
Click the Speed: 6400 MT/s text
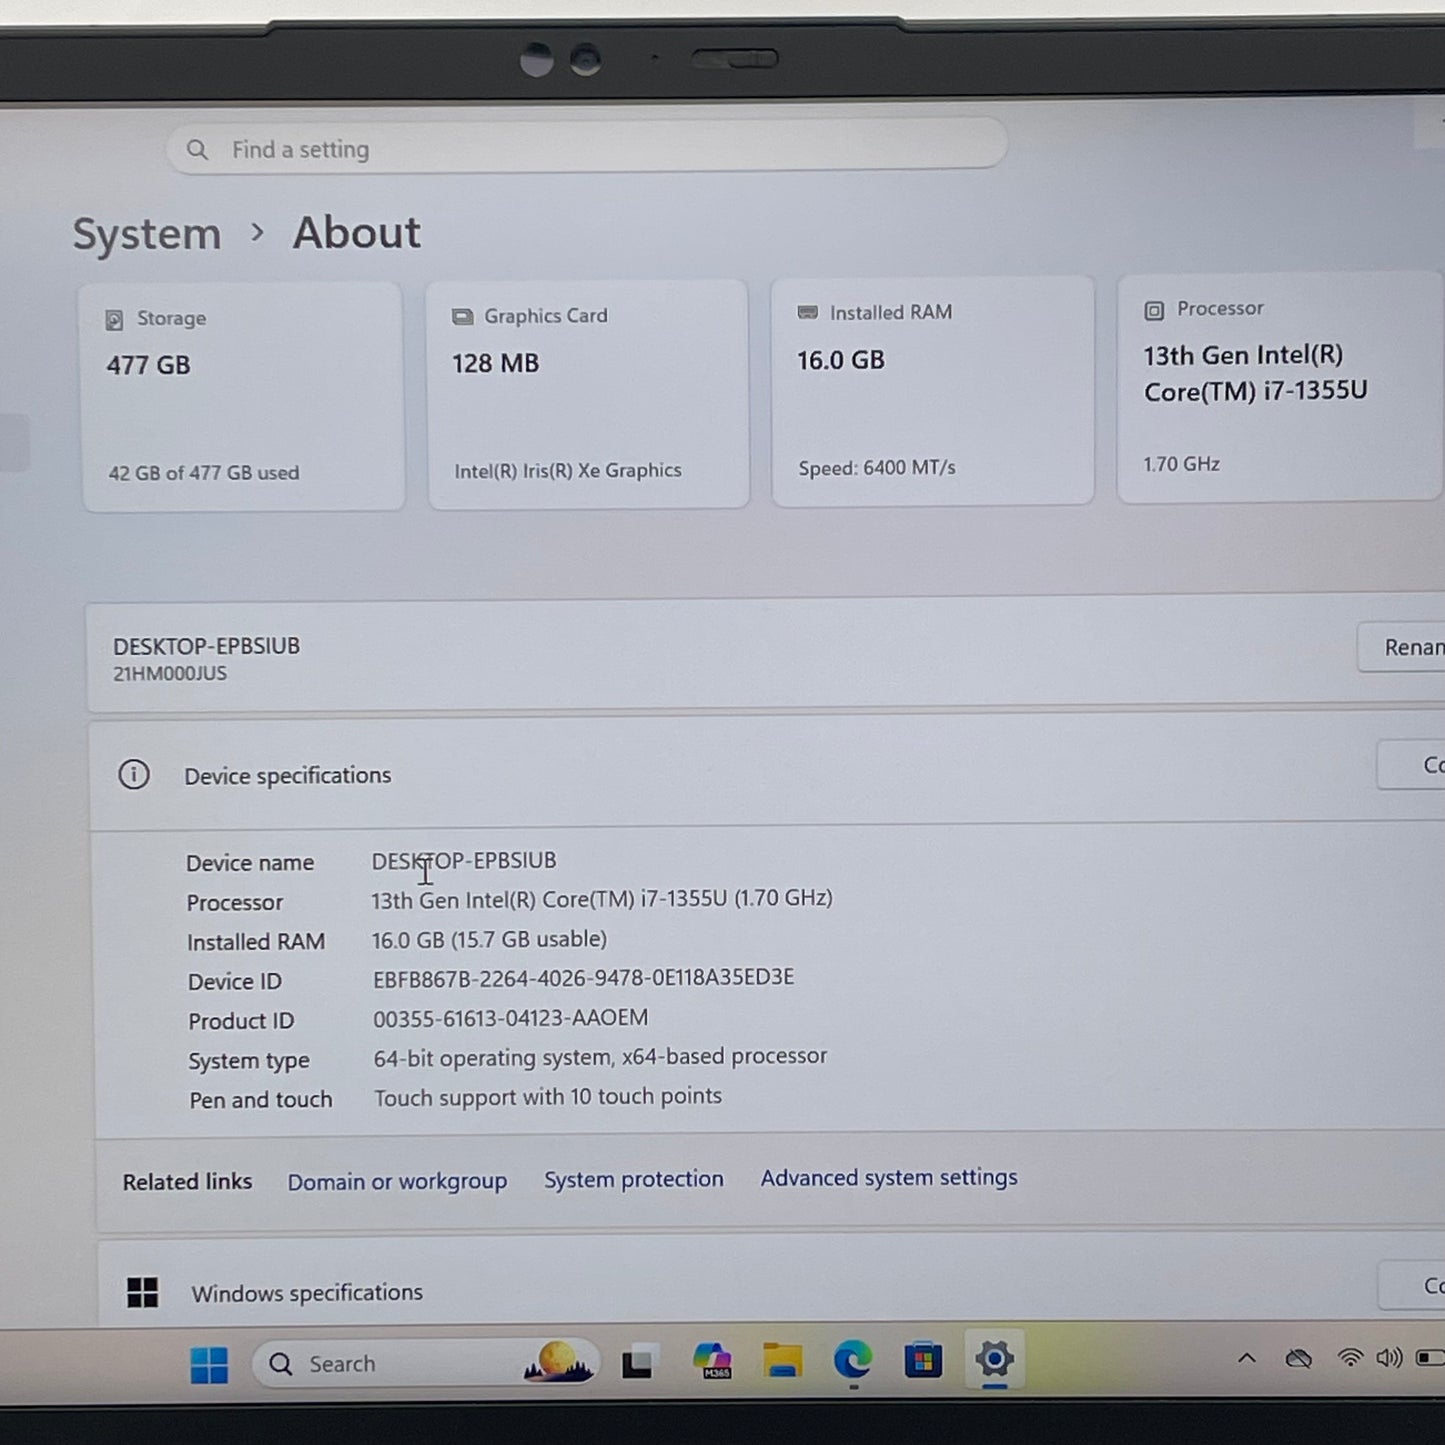pos(877,468)
